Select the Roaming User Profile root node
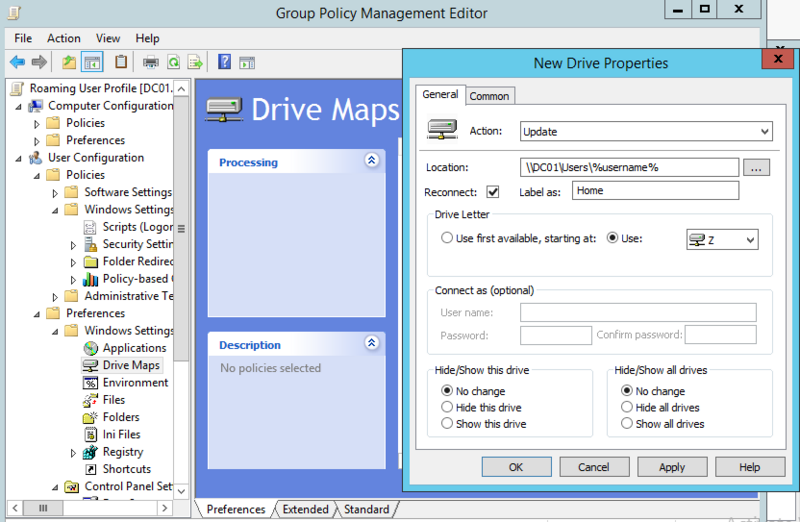Screen dimensions: 800x522 click(x=99, y=88)
